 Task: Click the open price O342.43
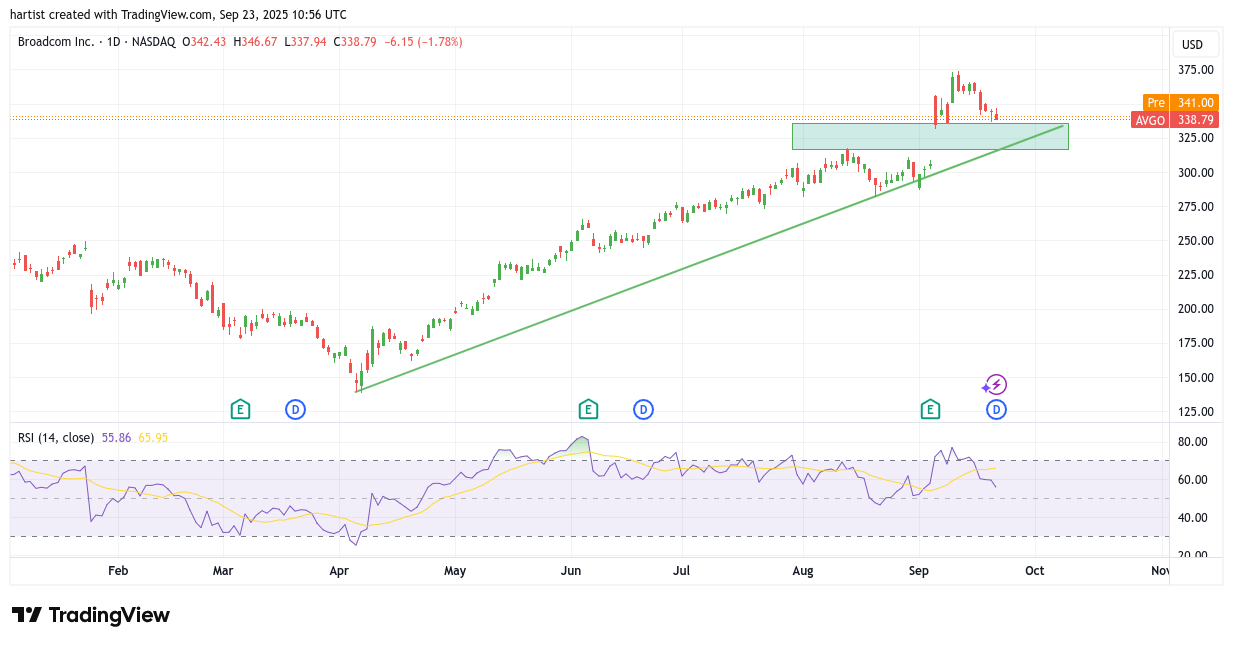pos(204,42)
